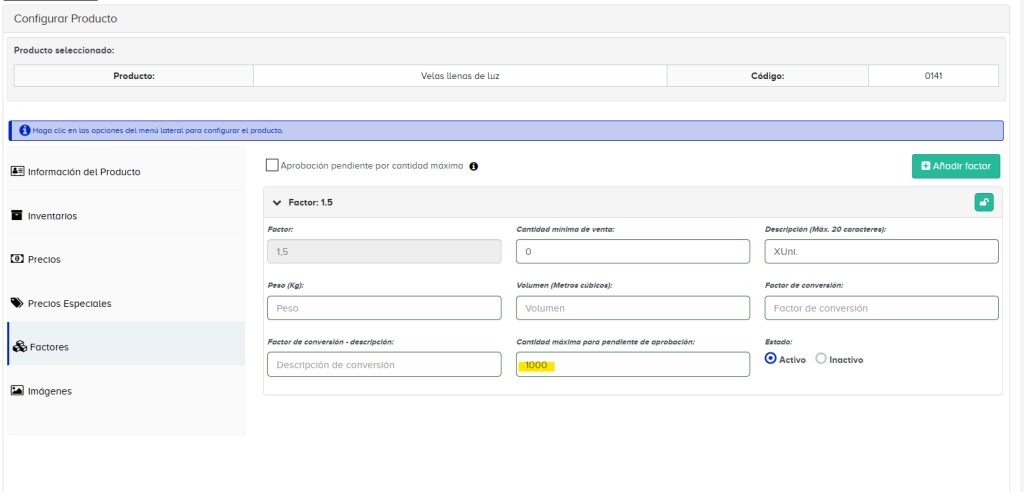This screenshot has width=1024, height=492.
Task: Click the ID card icon beside Información del Producto
Action: (18, 172)
